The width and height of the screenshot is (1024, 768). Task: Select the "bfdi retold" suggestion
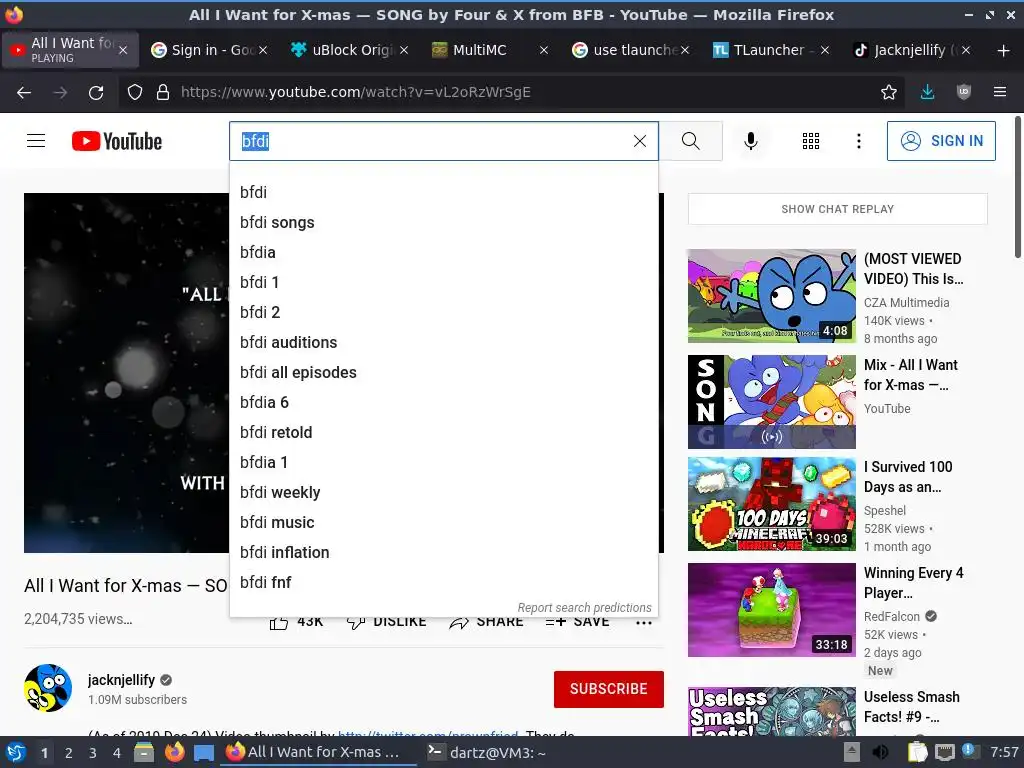click(444, 433)
